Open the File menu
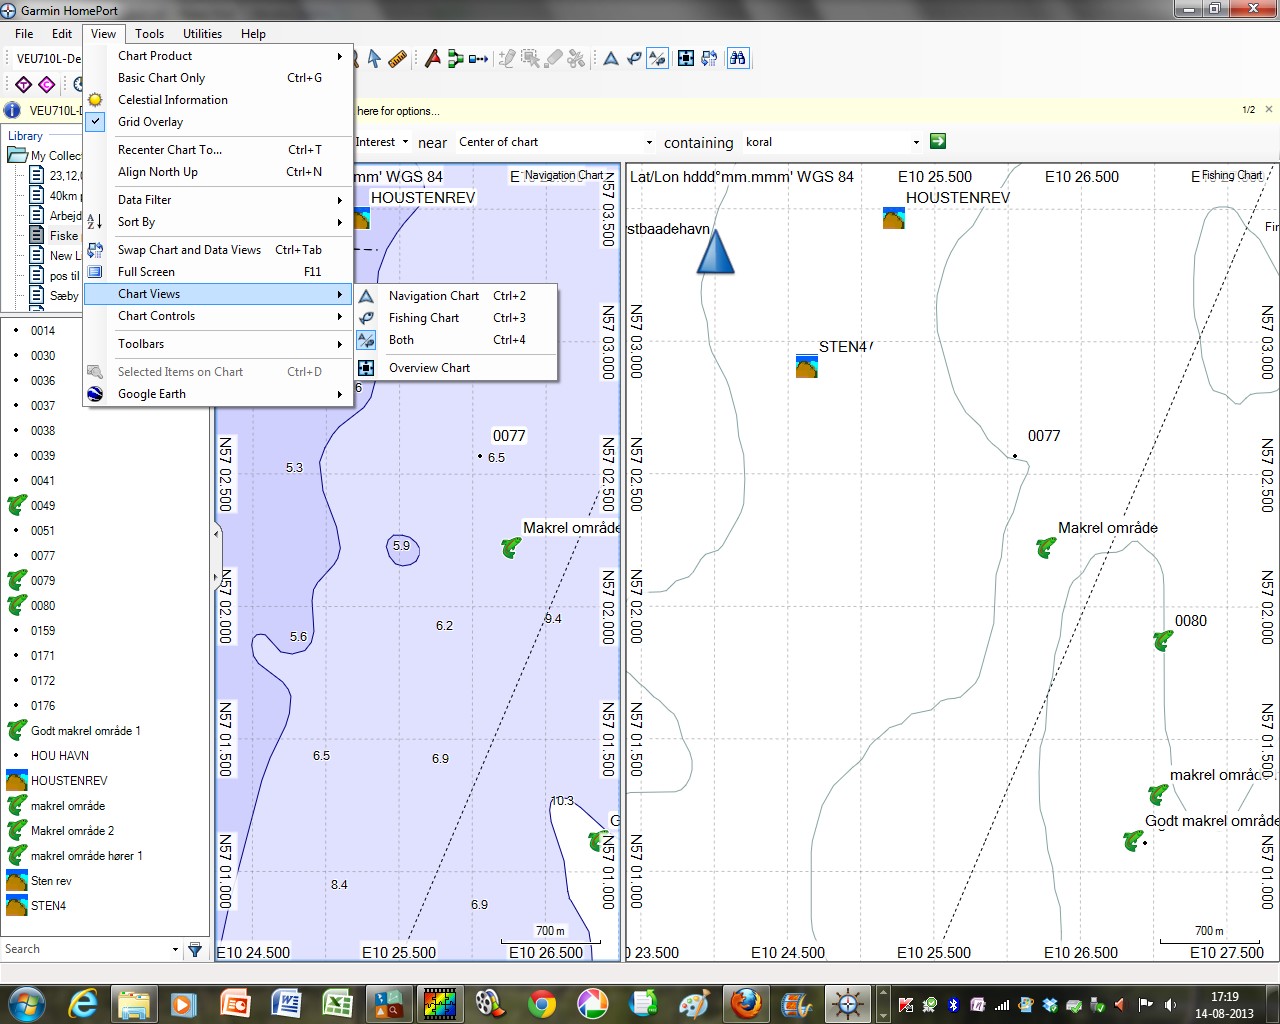The image size is (1280, 1024). tap(24, 33)
